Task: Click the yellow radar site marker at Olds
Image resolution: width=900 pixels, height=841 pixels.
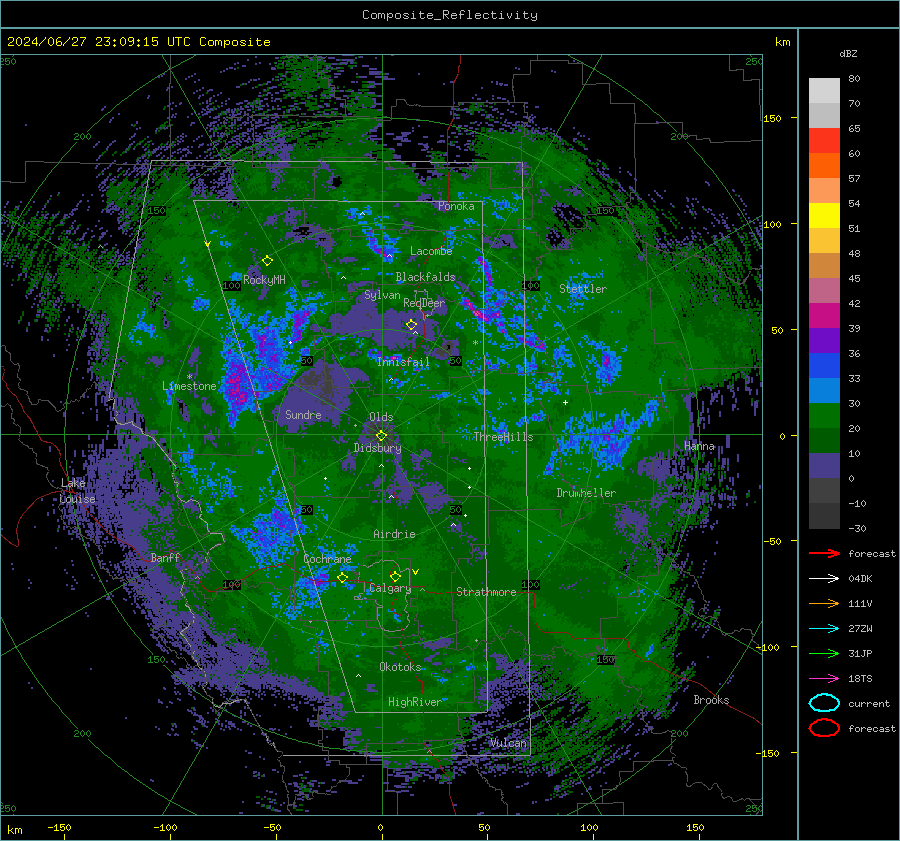Action: [x=381, y=436]
